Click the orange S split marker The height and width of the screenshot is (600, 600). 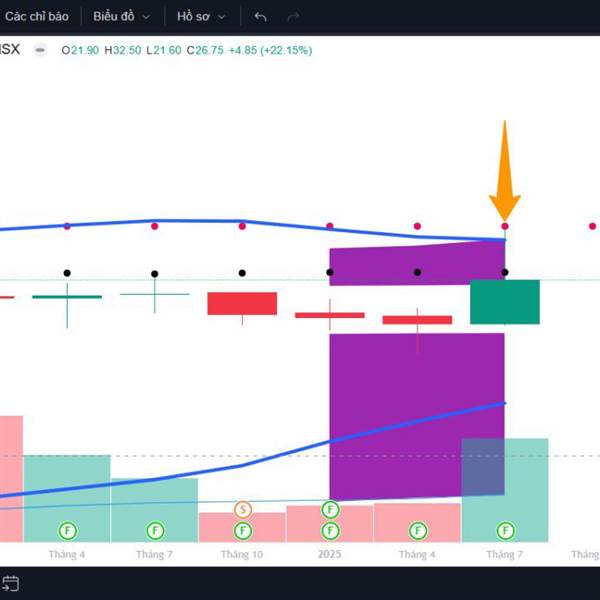243,509
